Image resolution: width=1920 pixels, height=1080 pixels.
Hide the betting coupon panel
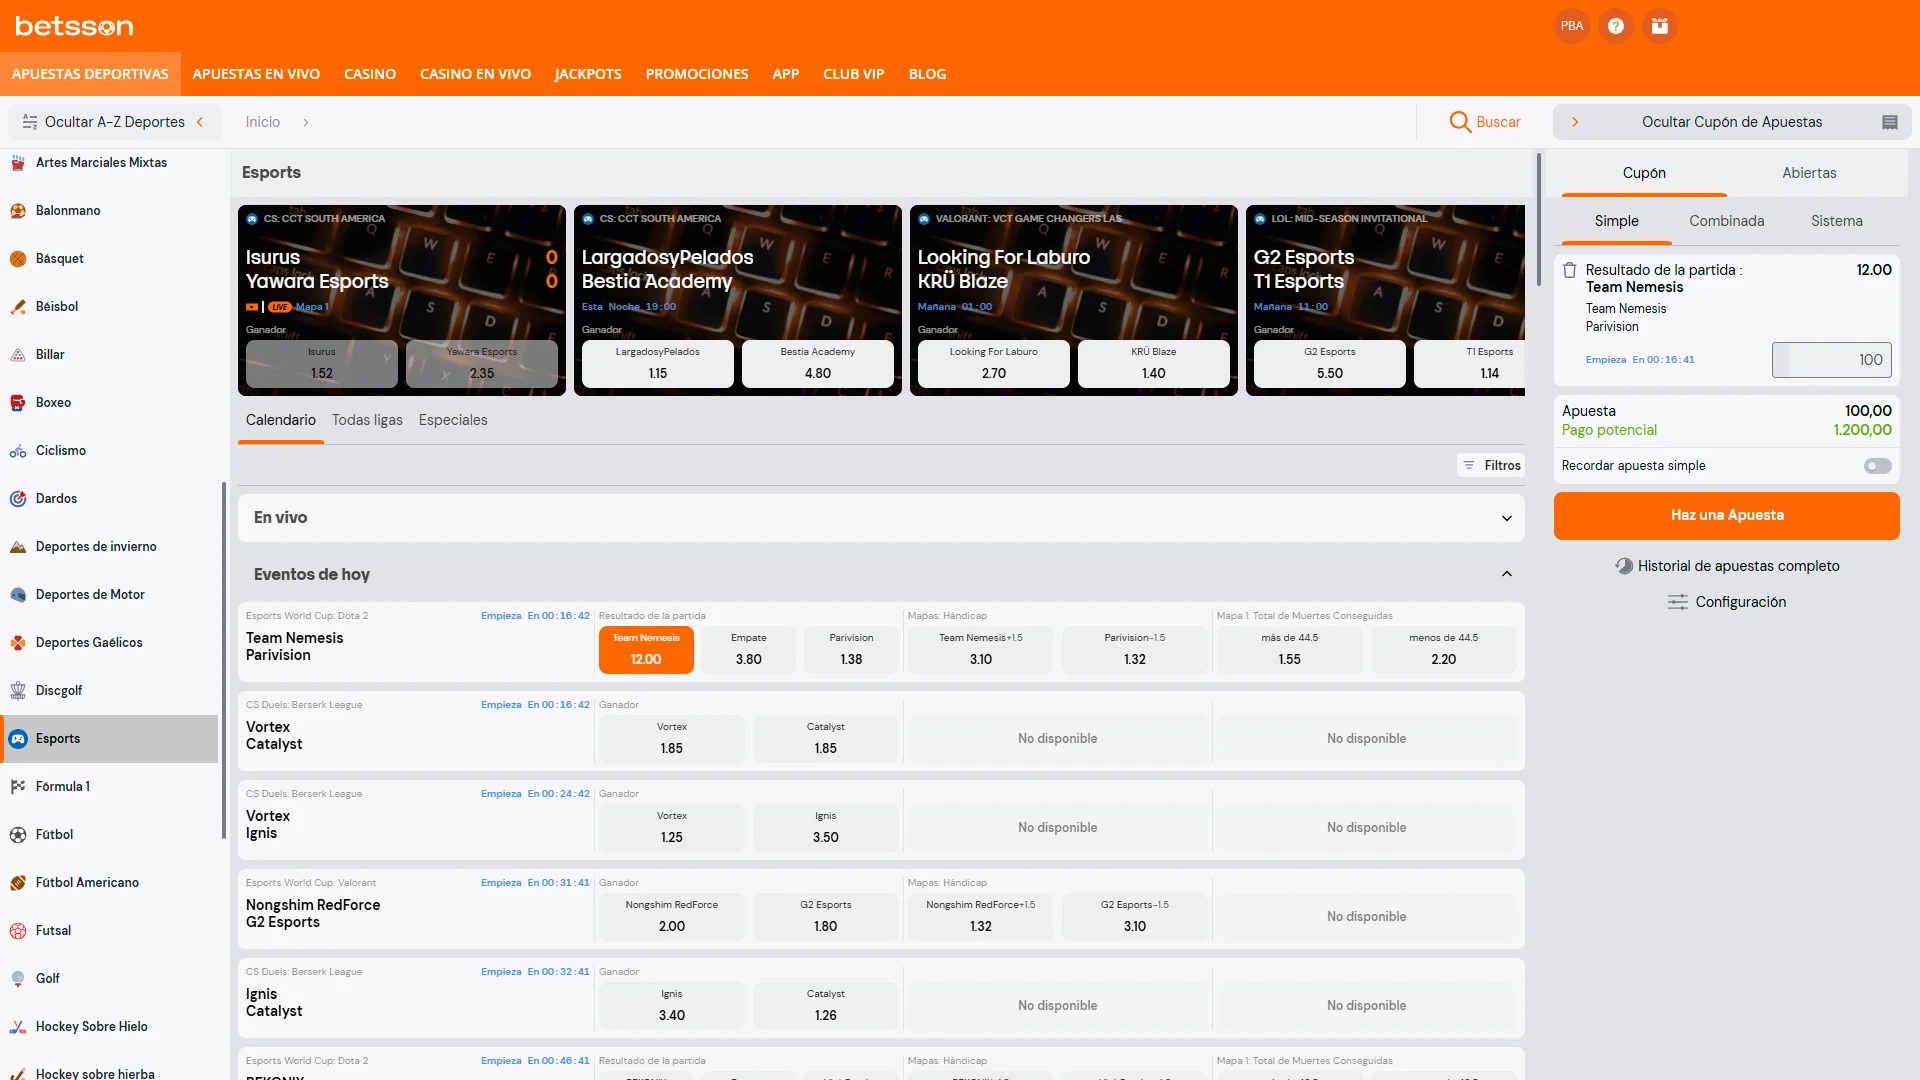(x=1731, y=122)
